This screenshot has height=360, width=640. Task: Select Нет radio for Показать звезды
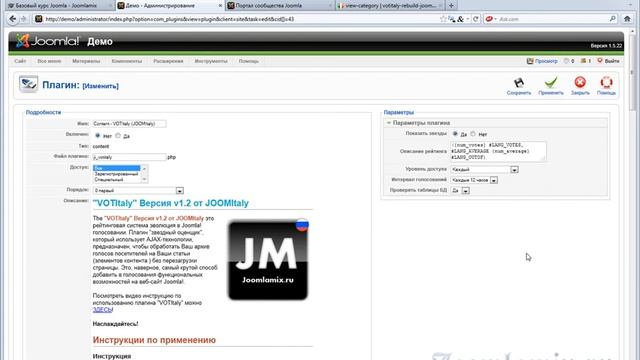473,134
